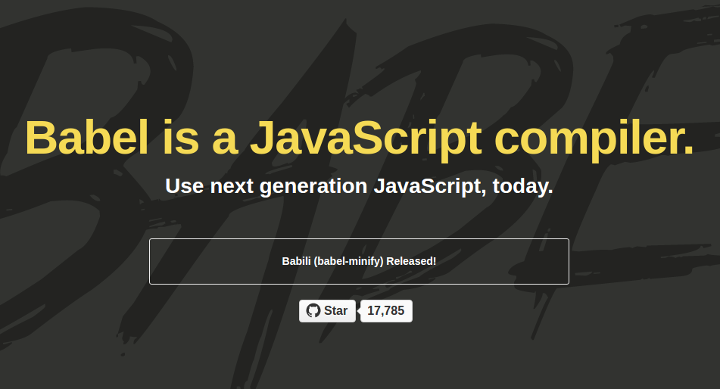Viewport: 720px width, 389px height.
Task: Click the word "compiler." in the headline
Action: (594, 140)
